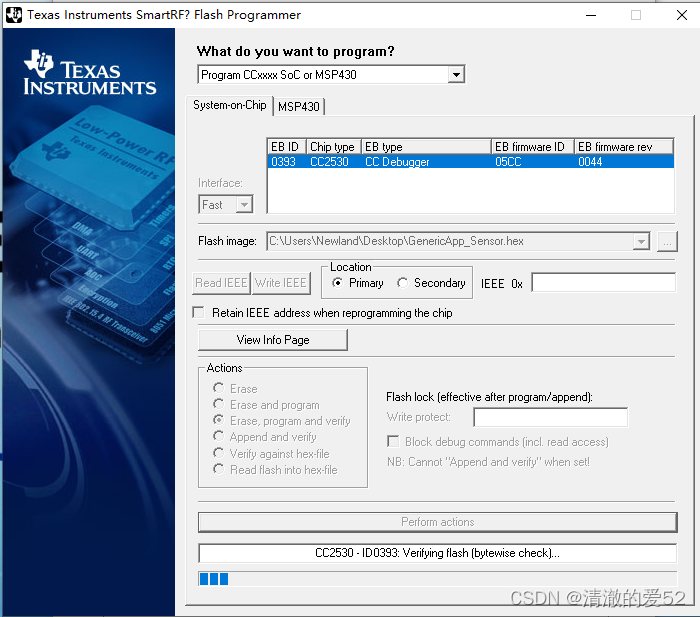Viewport: 700px width, 617px height.
Task: Select the Primary location radio button
Action: 338,283
